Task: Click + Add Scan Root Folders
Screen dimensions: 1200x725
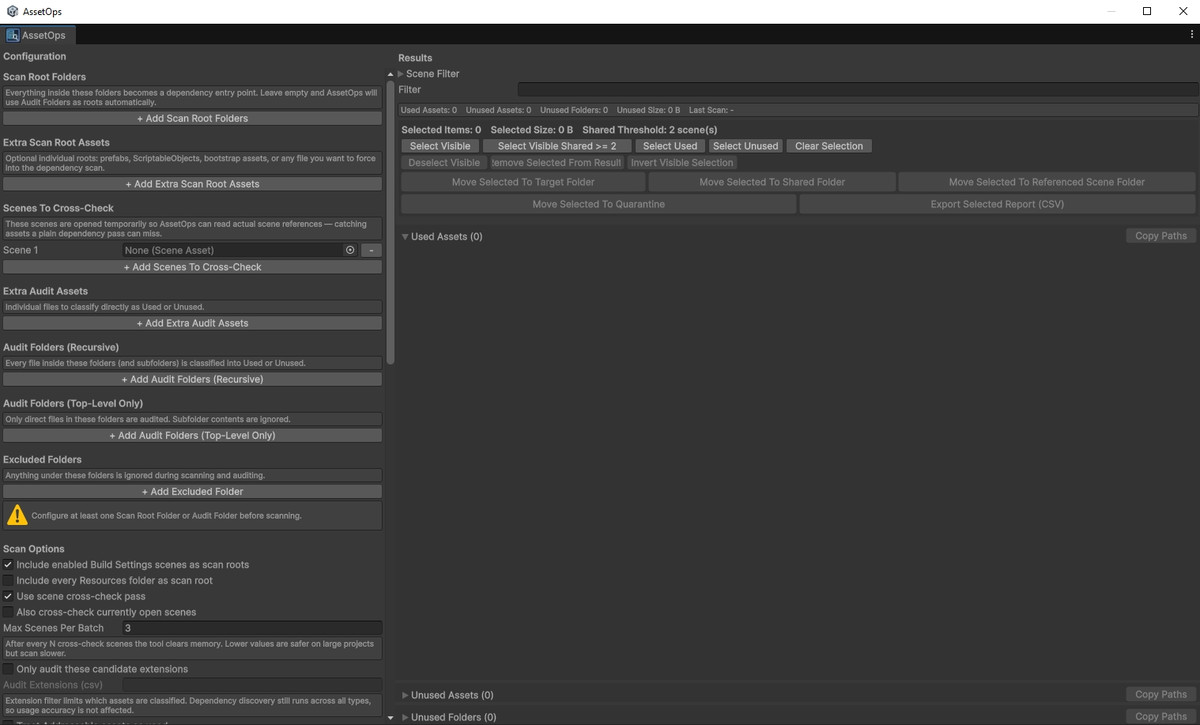Action: pos(192,118)
